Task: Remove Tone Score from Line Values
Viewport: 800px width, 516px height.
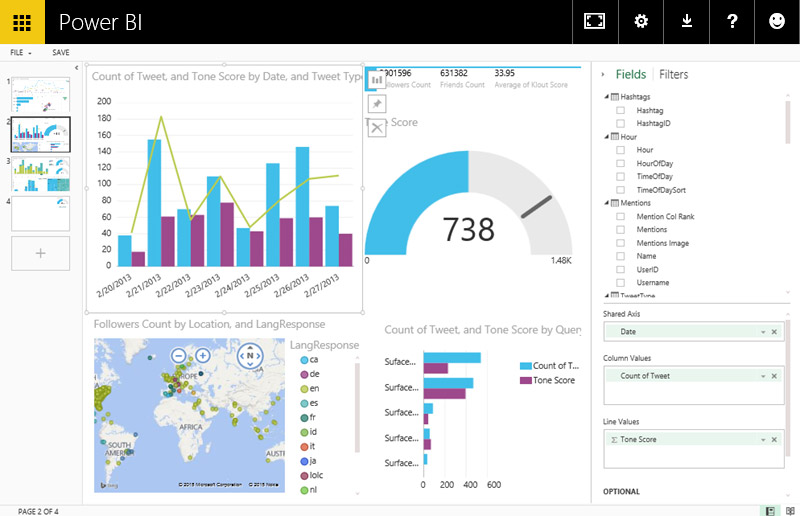Action: coord(774,440)
